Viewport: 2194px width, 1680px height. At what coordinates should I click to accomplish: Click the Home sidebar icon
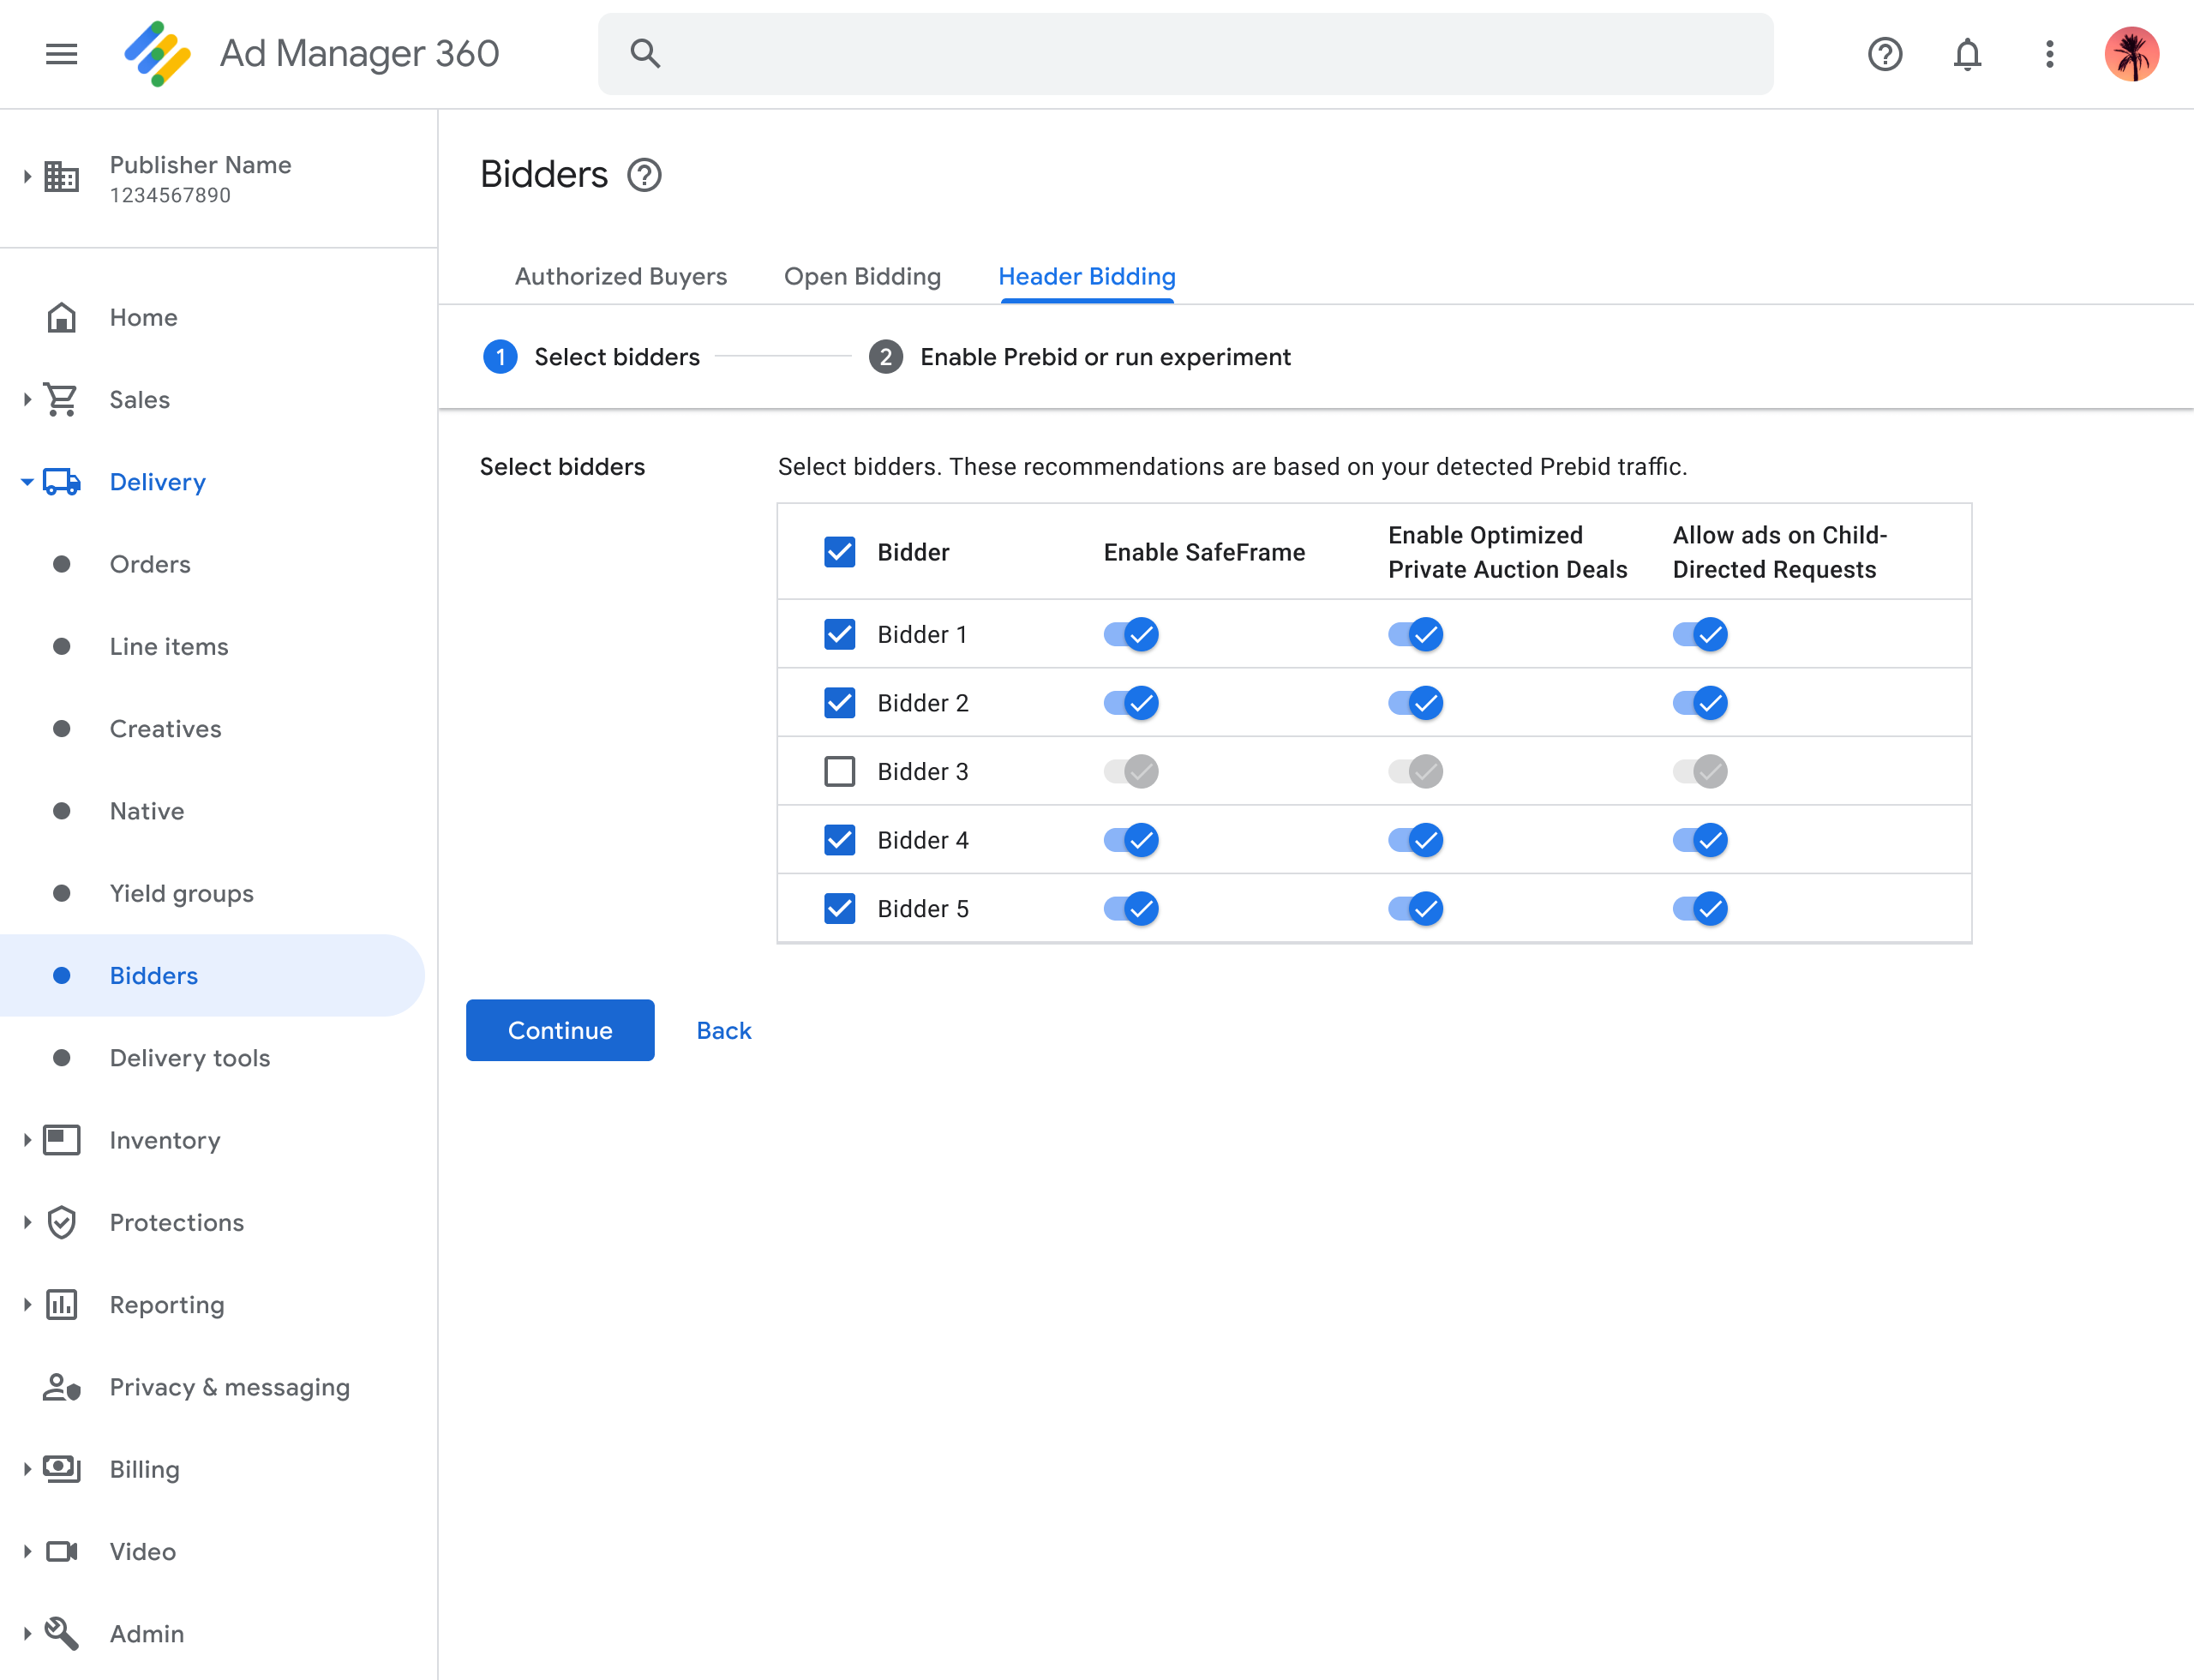tap(62, 318)
